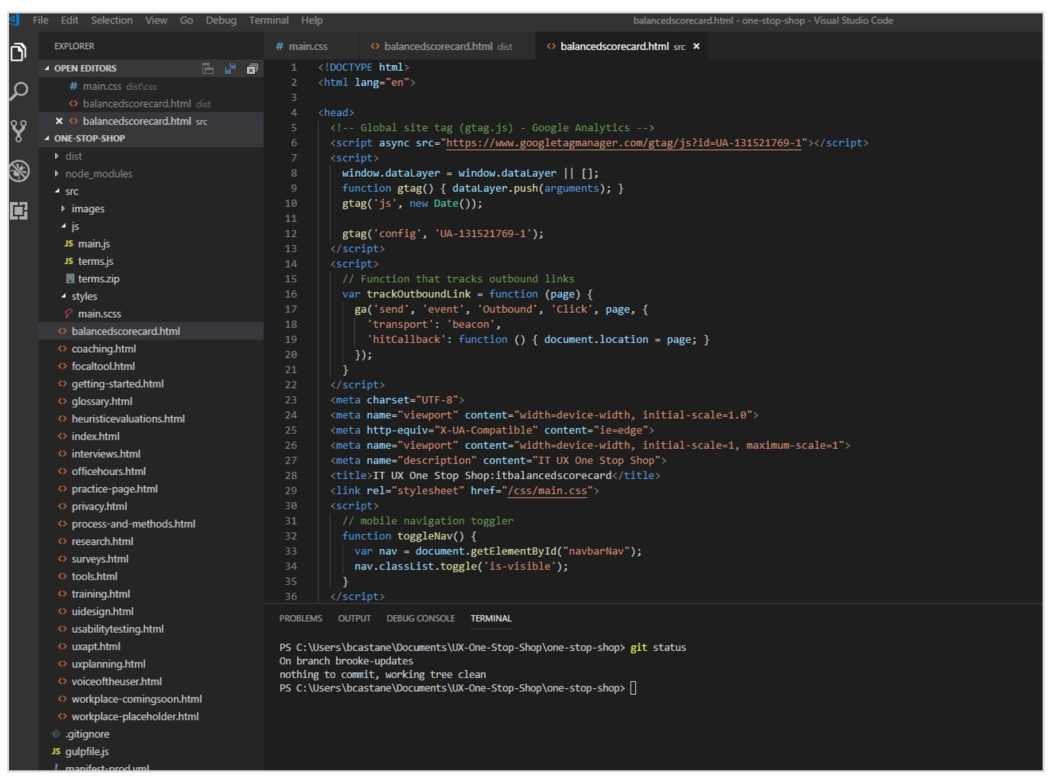Click Close All Editors icon

pos(252,68)
